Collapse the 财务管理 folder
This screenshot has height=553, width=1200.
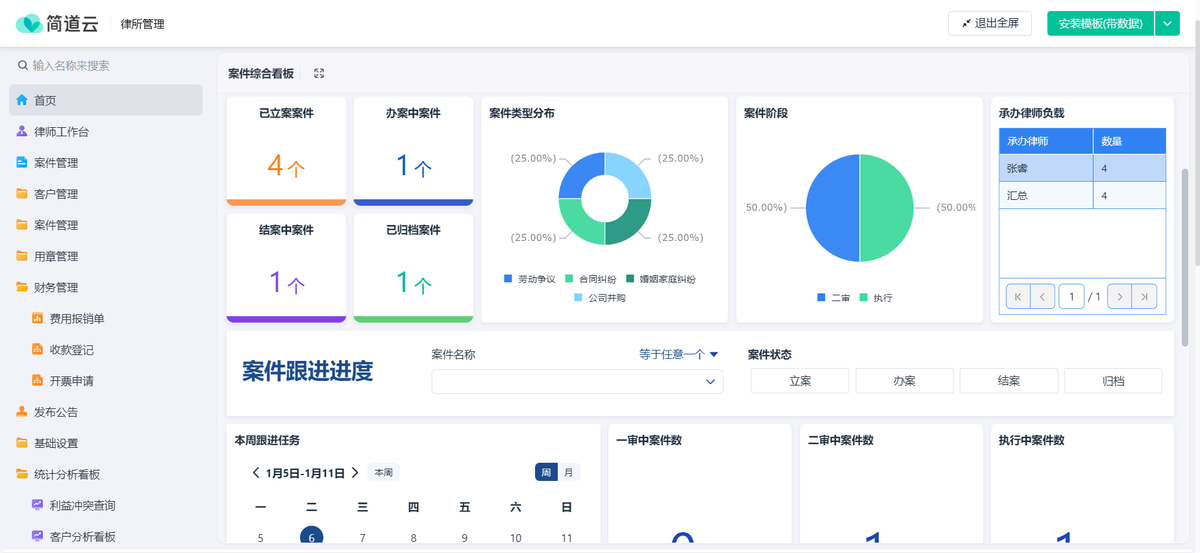click(x=105, y=287)
